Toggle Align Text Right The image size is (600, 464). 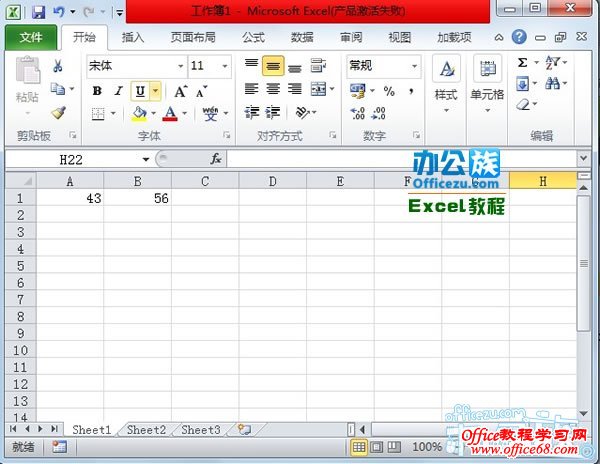295,89
